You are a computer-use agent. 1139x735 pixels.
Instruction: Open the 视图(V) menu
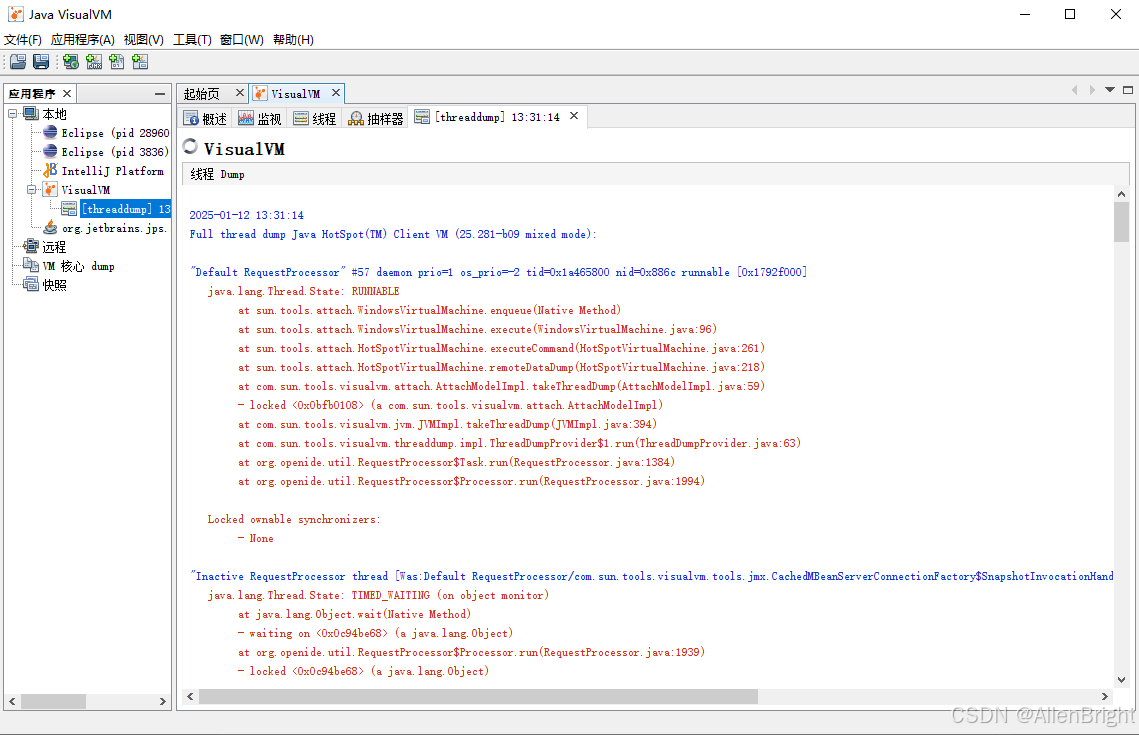[x=144, y=39]
